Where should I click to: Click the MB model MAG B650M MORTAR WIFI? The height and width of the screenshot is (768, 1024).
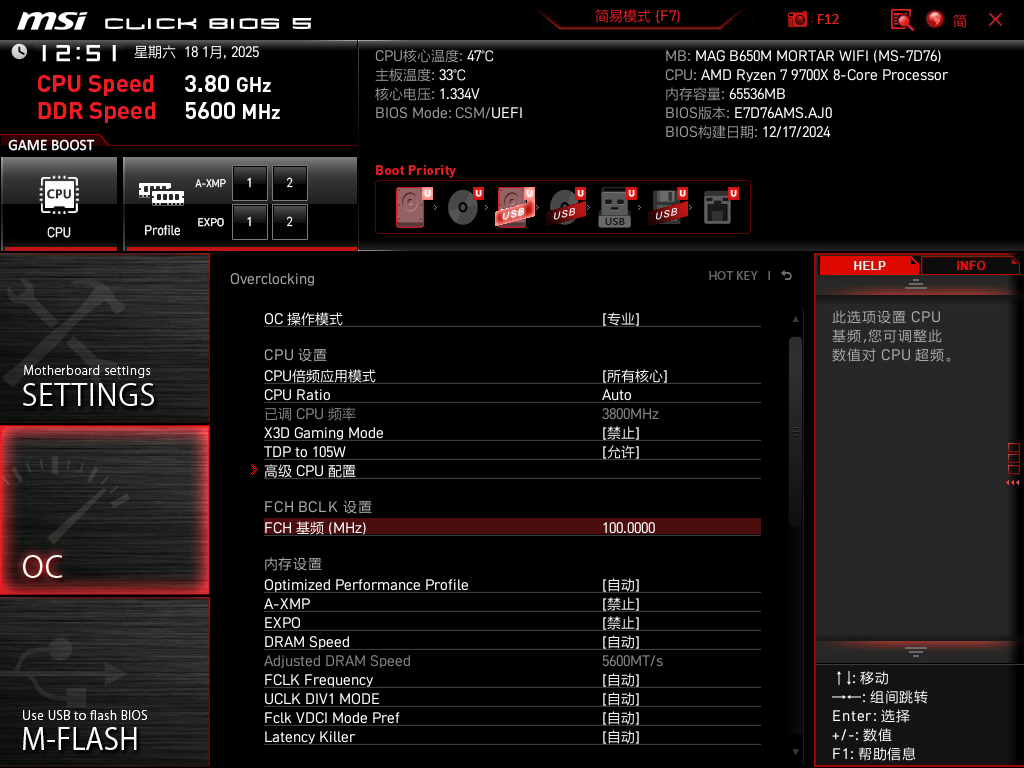pyautogui.click(x=803, y=56)
